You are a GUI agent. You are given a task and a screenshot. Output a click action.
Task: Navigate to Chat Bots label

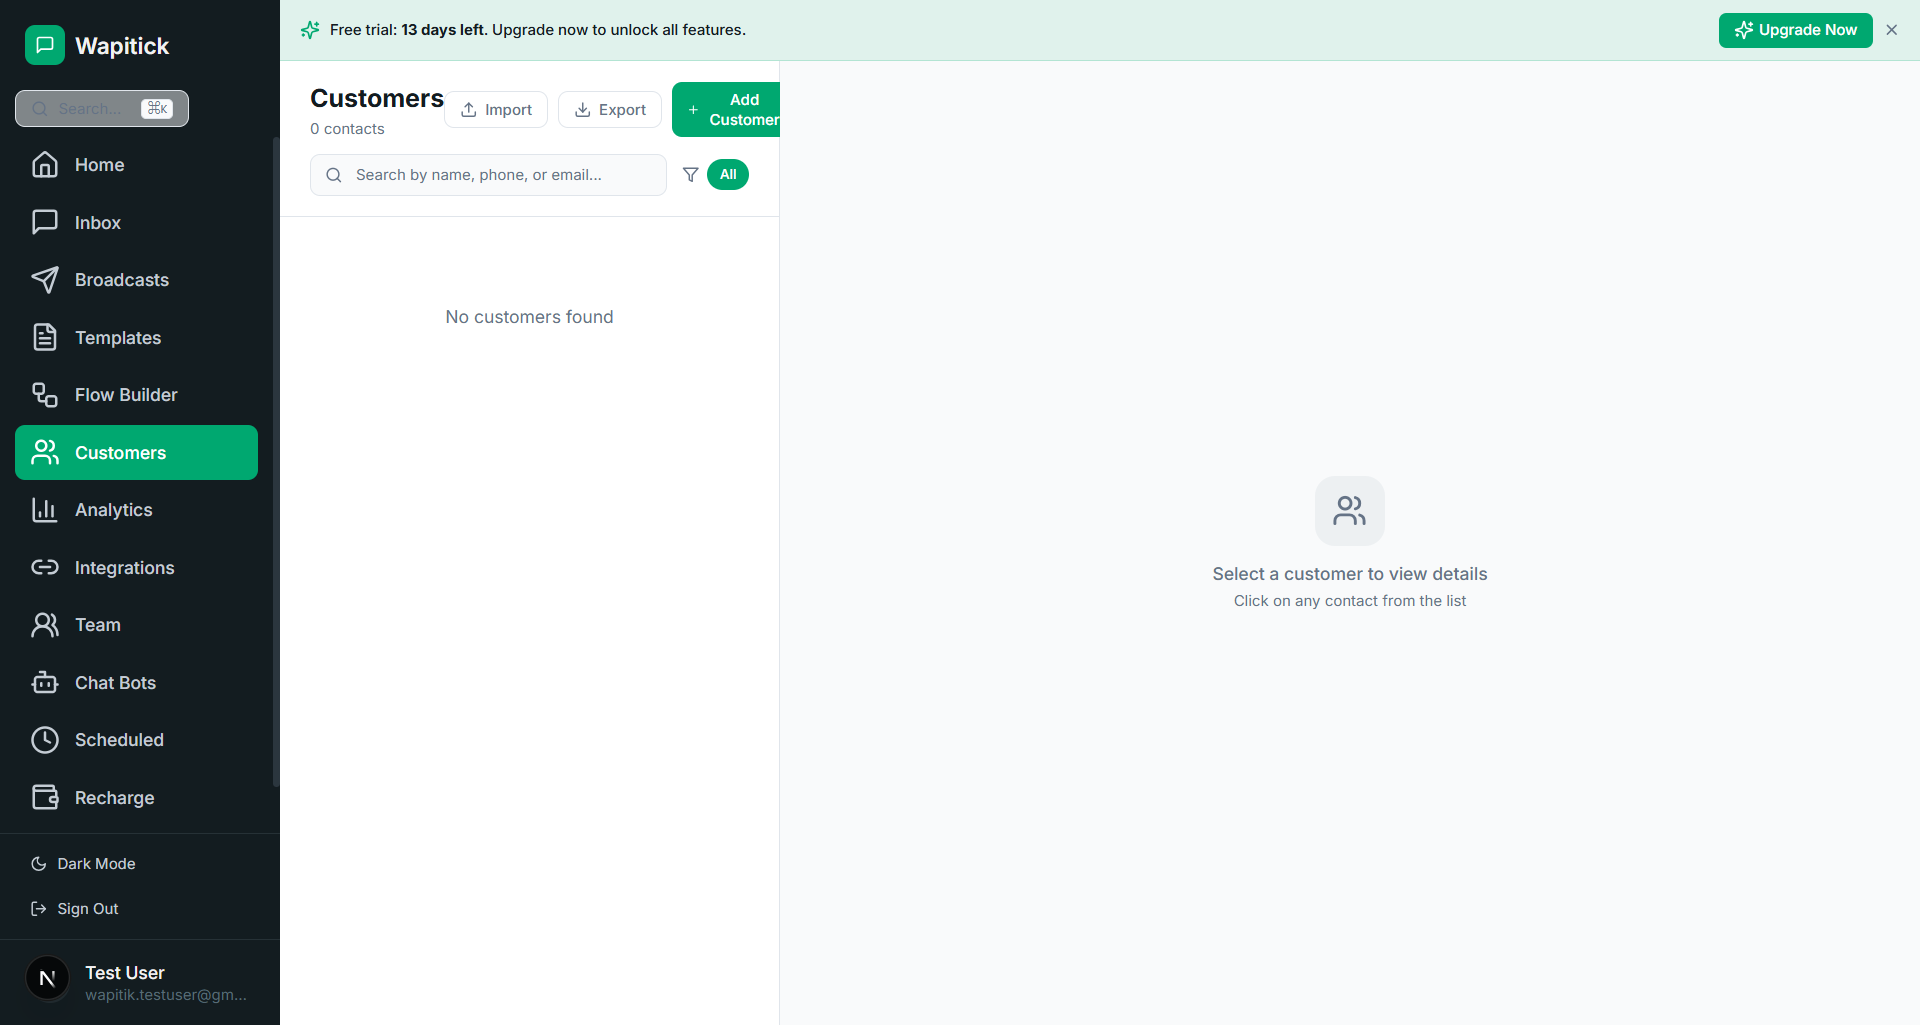pyautogui.click(x=116, y=683)
